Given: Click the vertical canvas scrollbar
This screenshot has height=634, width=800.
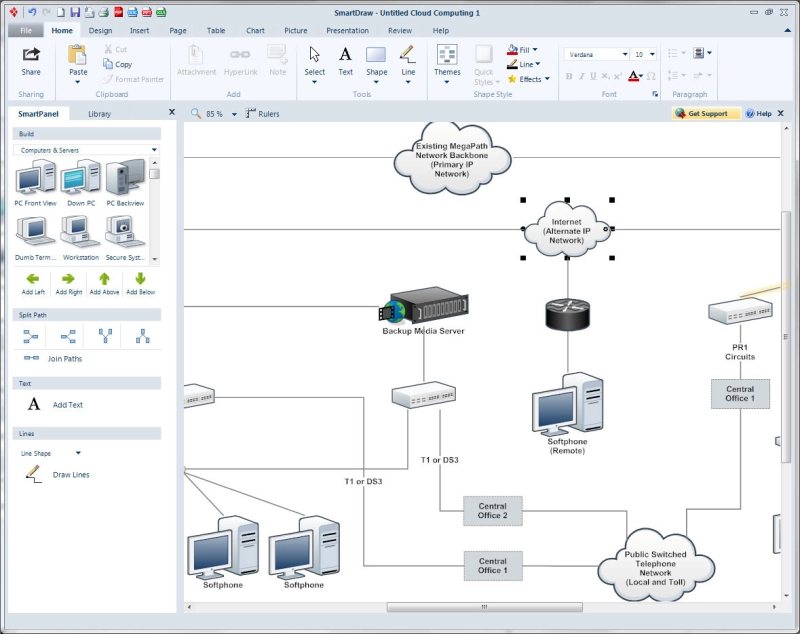Looking at the screenshot, I should pyautogui.click(x=786, y=337).
